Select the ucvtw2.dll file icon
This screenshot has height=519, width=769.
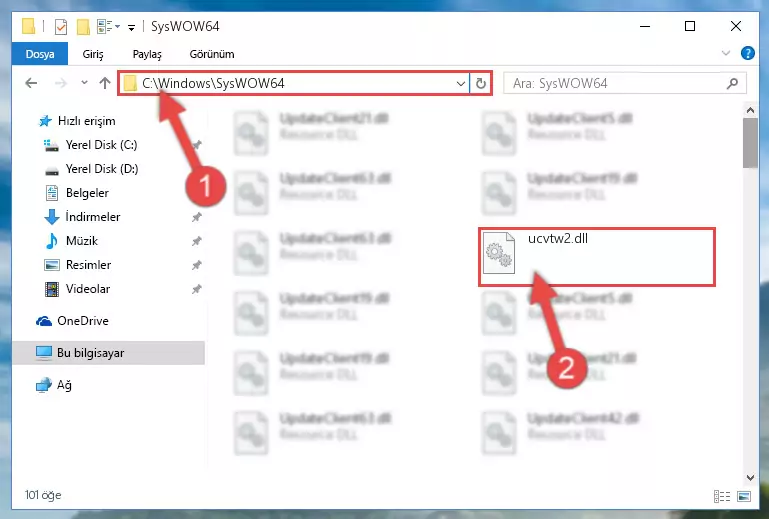pyautogui.click(x=499, y=253)
